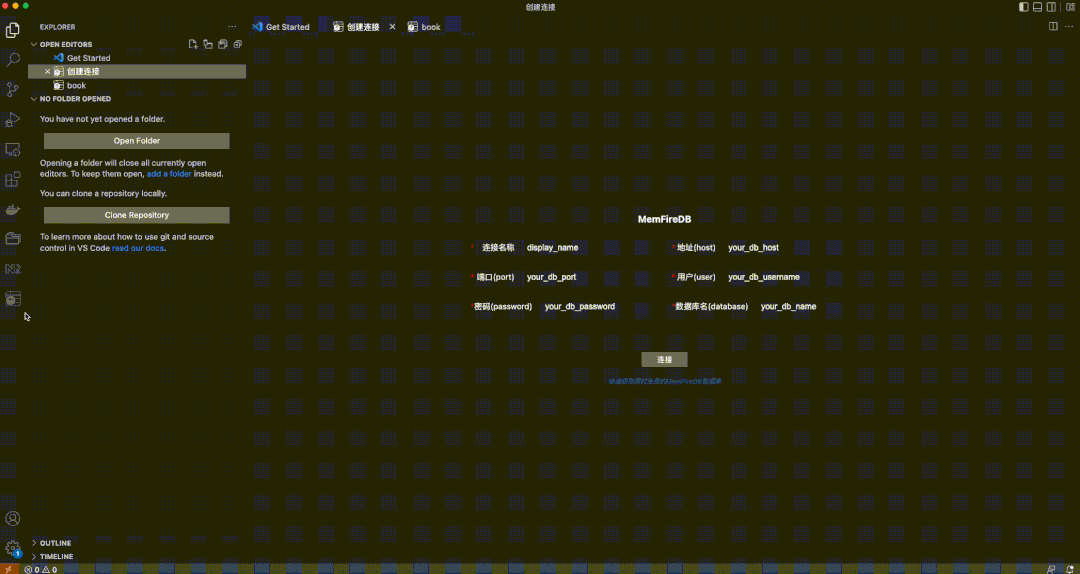Select book in Open Editors

click(137, 85)
